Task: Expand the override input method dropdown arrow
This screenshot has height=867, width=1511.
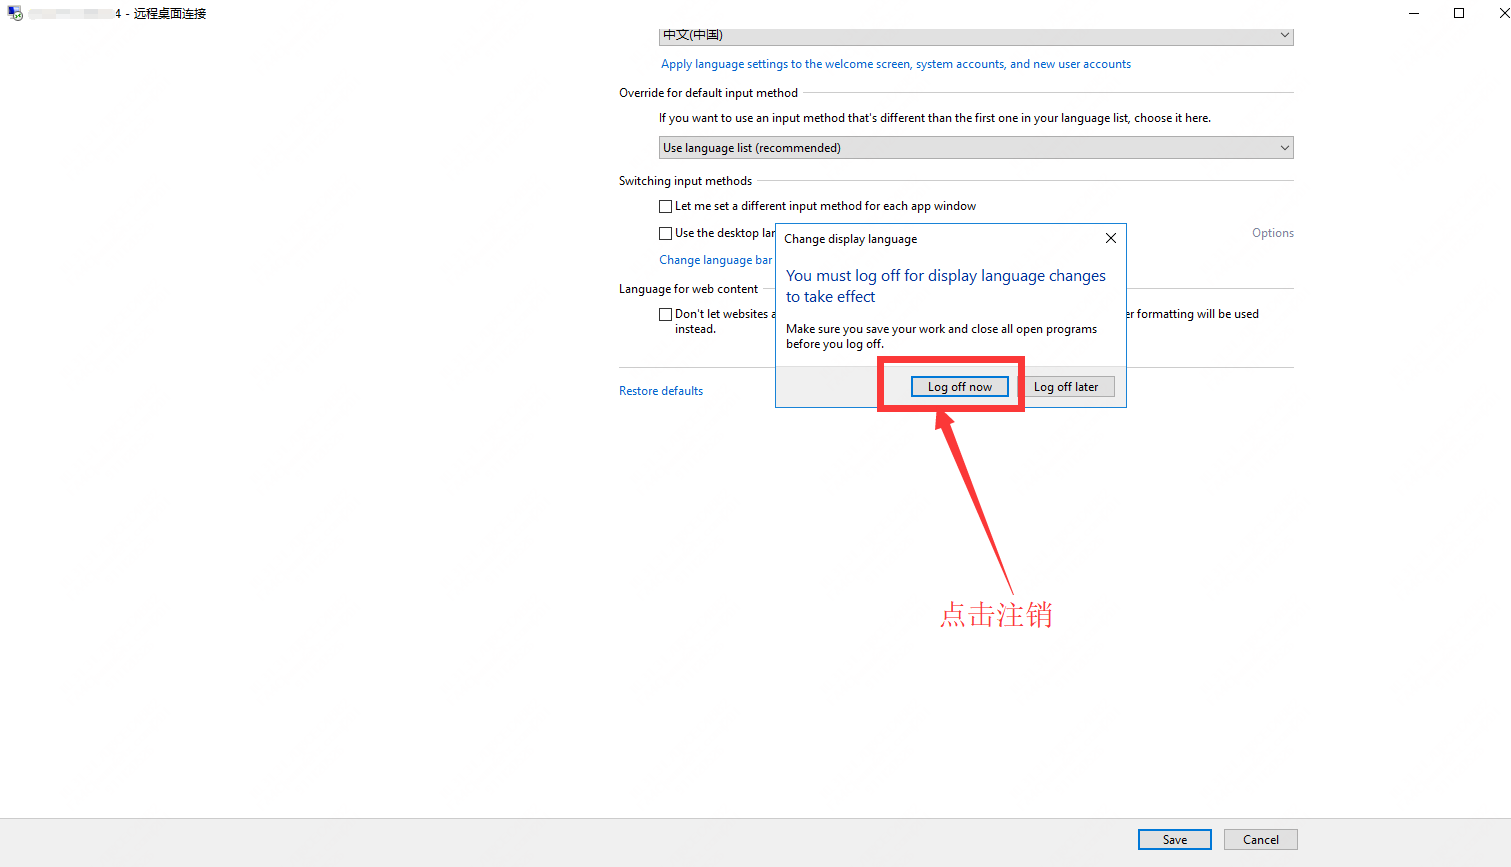Action: 1284,147
